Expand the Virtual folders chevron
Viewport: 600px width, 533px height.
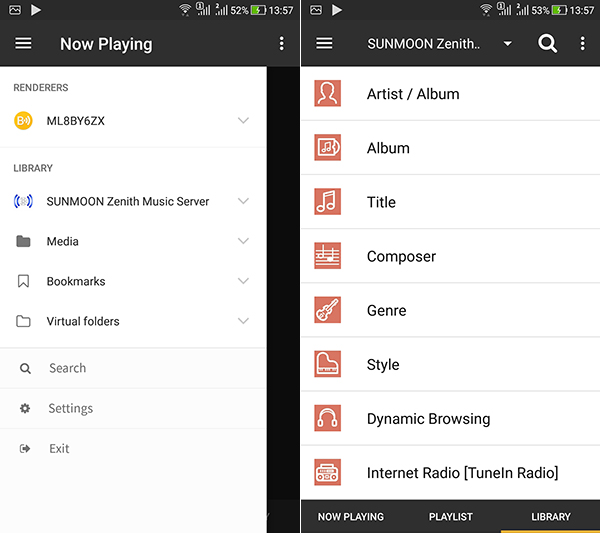pos(243,321)
